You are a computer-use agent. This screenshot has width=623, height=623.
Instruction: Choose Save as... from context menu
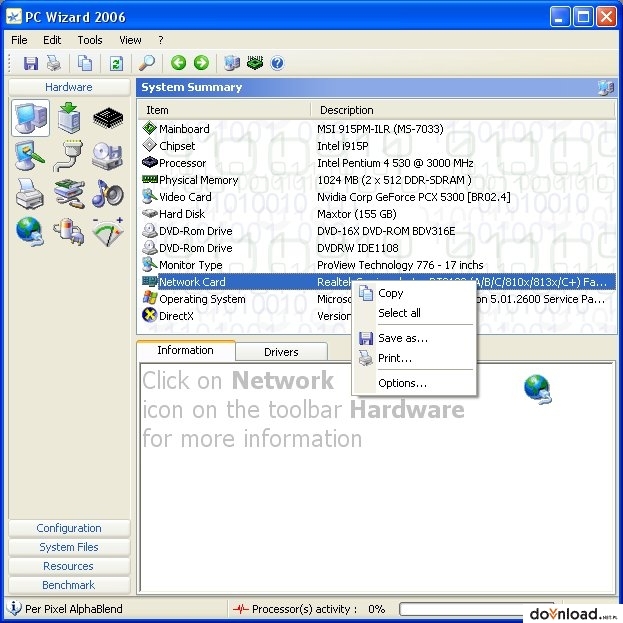tap(414, 338)
